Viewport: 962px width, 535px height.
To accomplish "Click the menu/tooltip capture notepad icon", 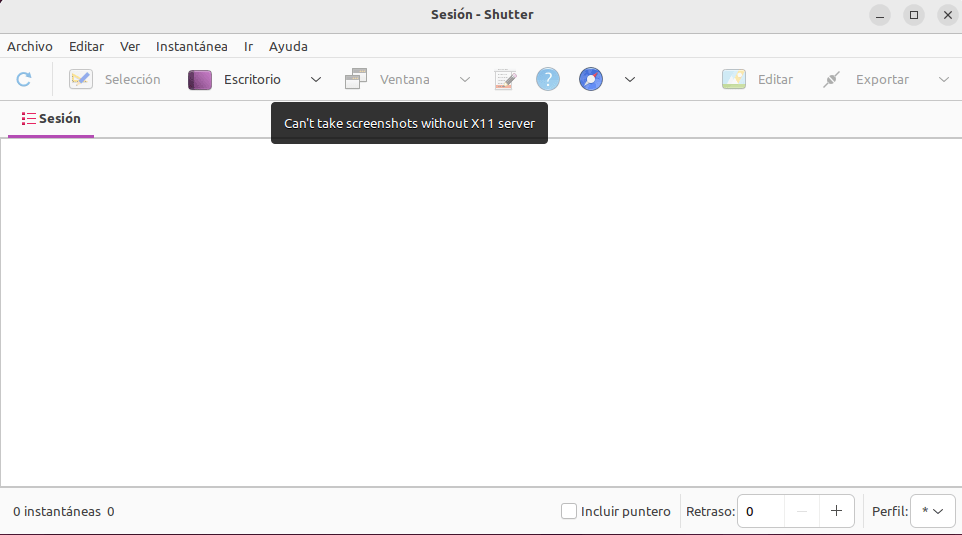I will click(x=505, y=79).
